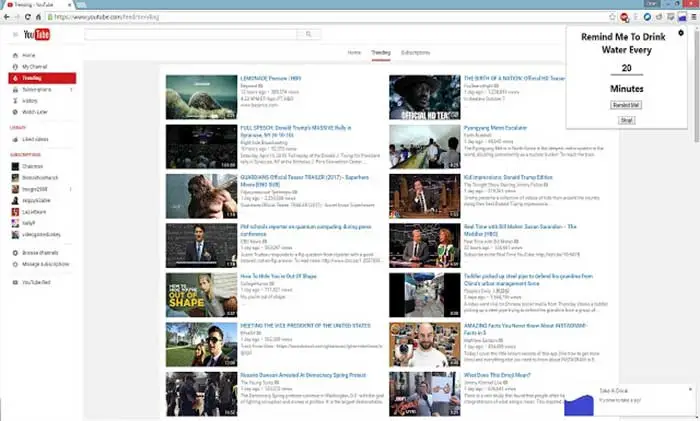Open the Official HD Teaser thumbnail

click(425, 97)
